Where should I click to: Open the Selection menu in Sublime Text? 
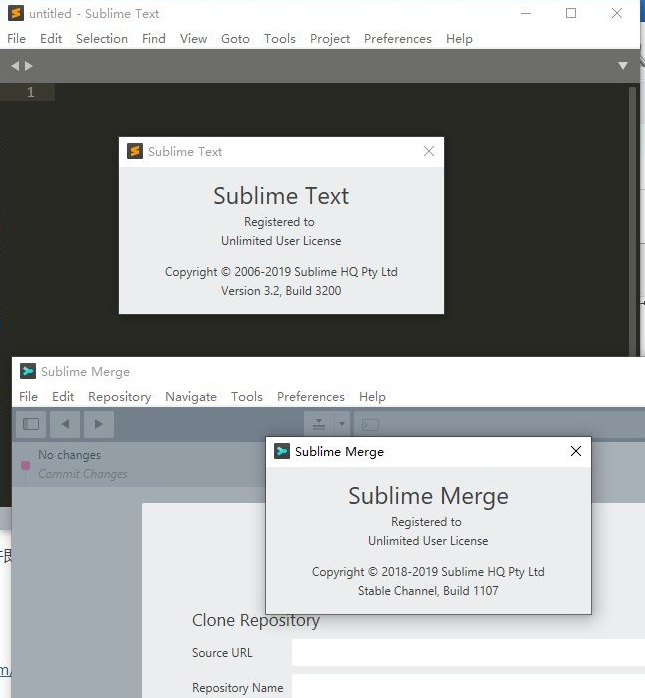[x=102, y=39]
